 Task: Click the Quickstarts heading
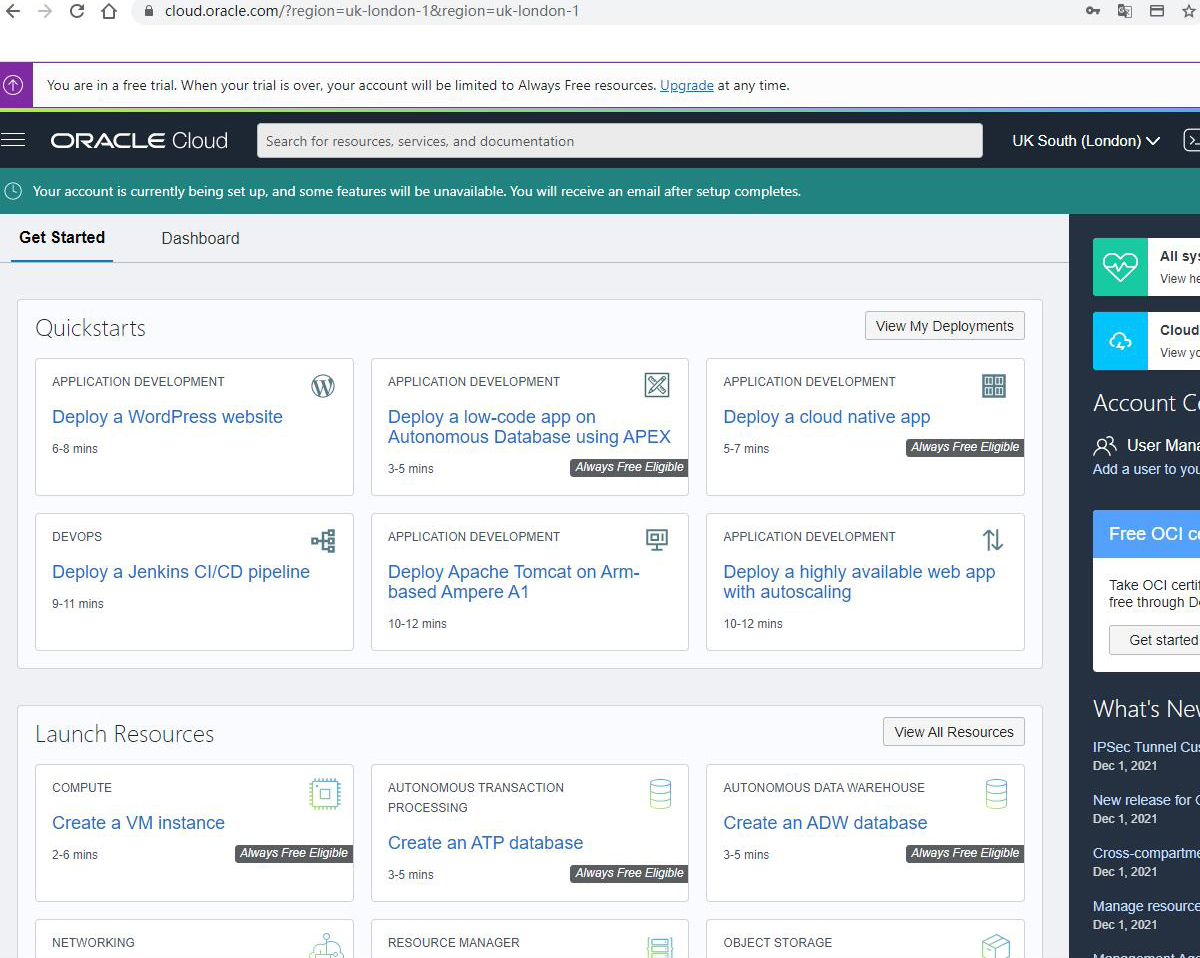pos(90,328)
